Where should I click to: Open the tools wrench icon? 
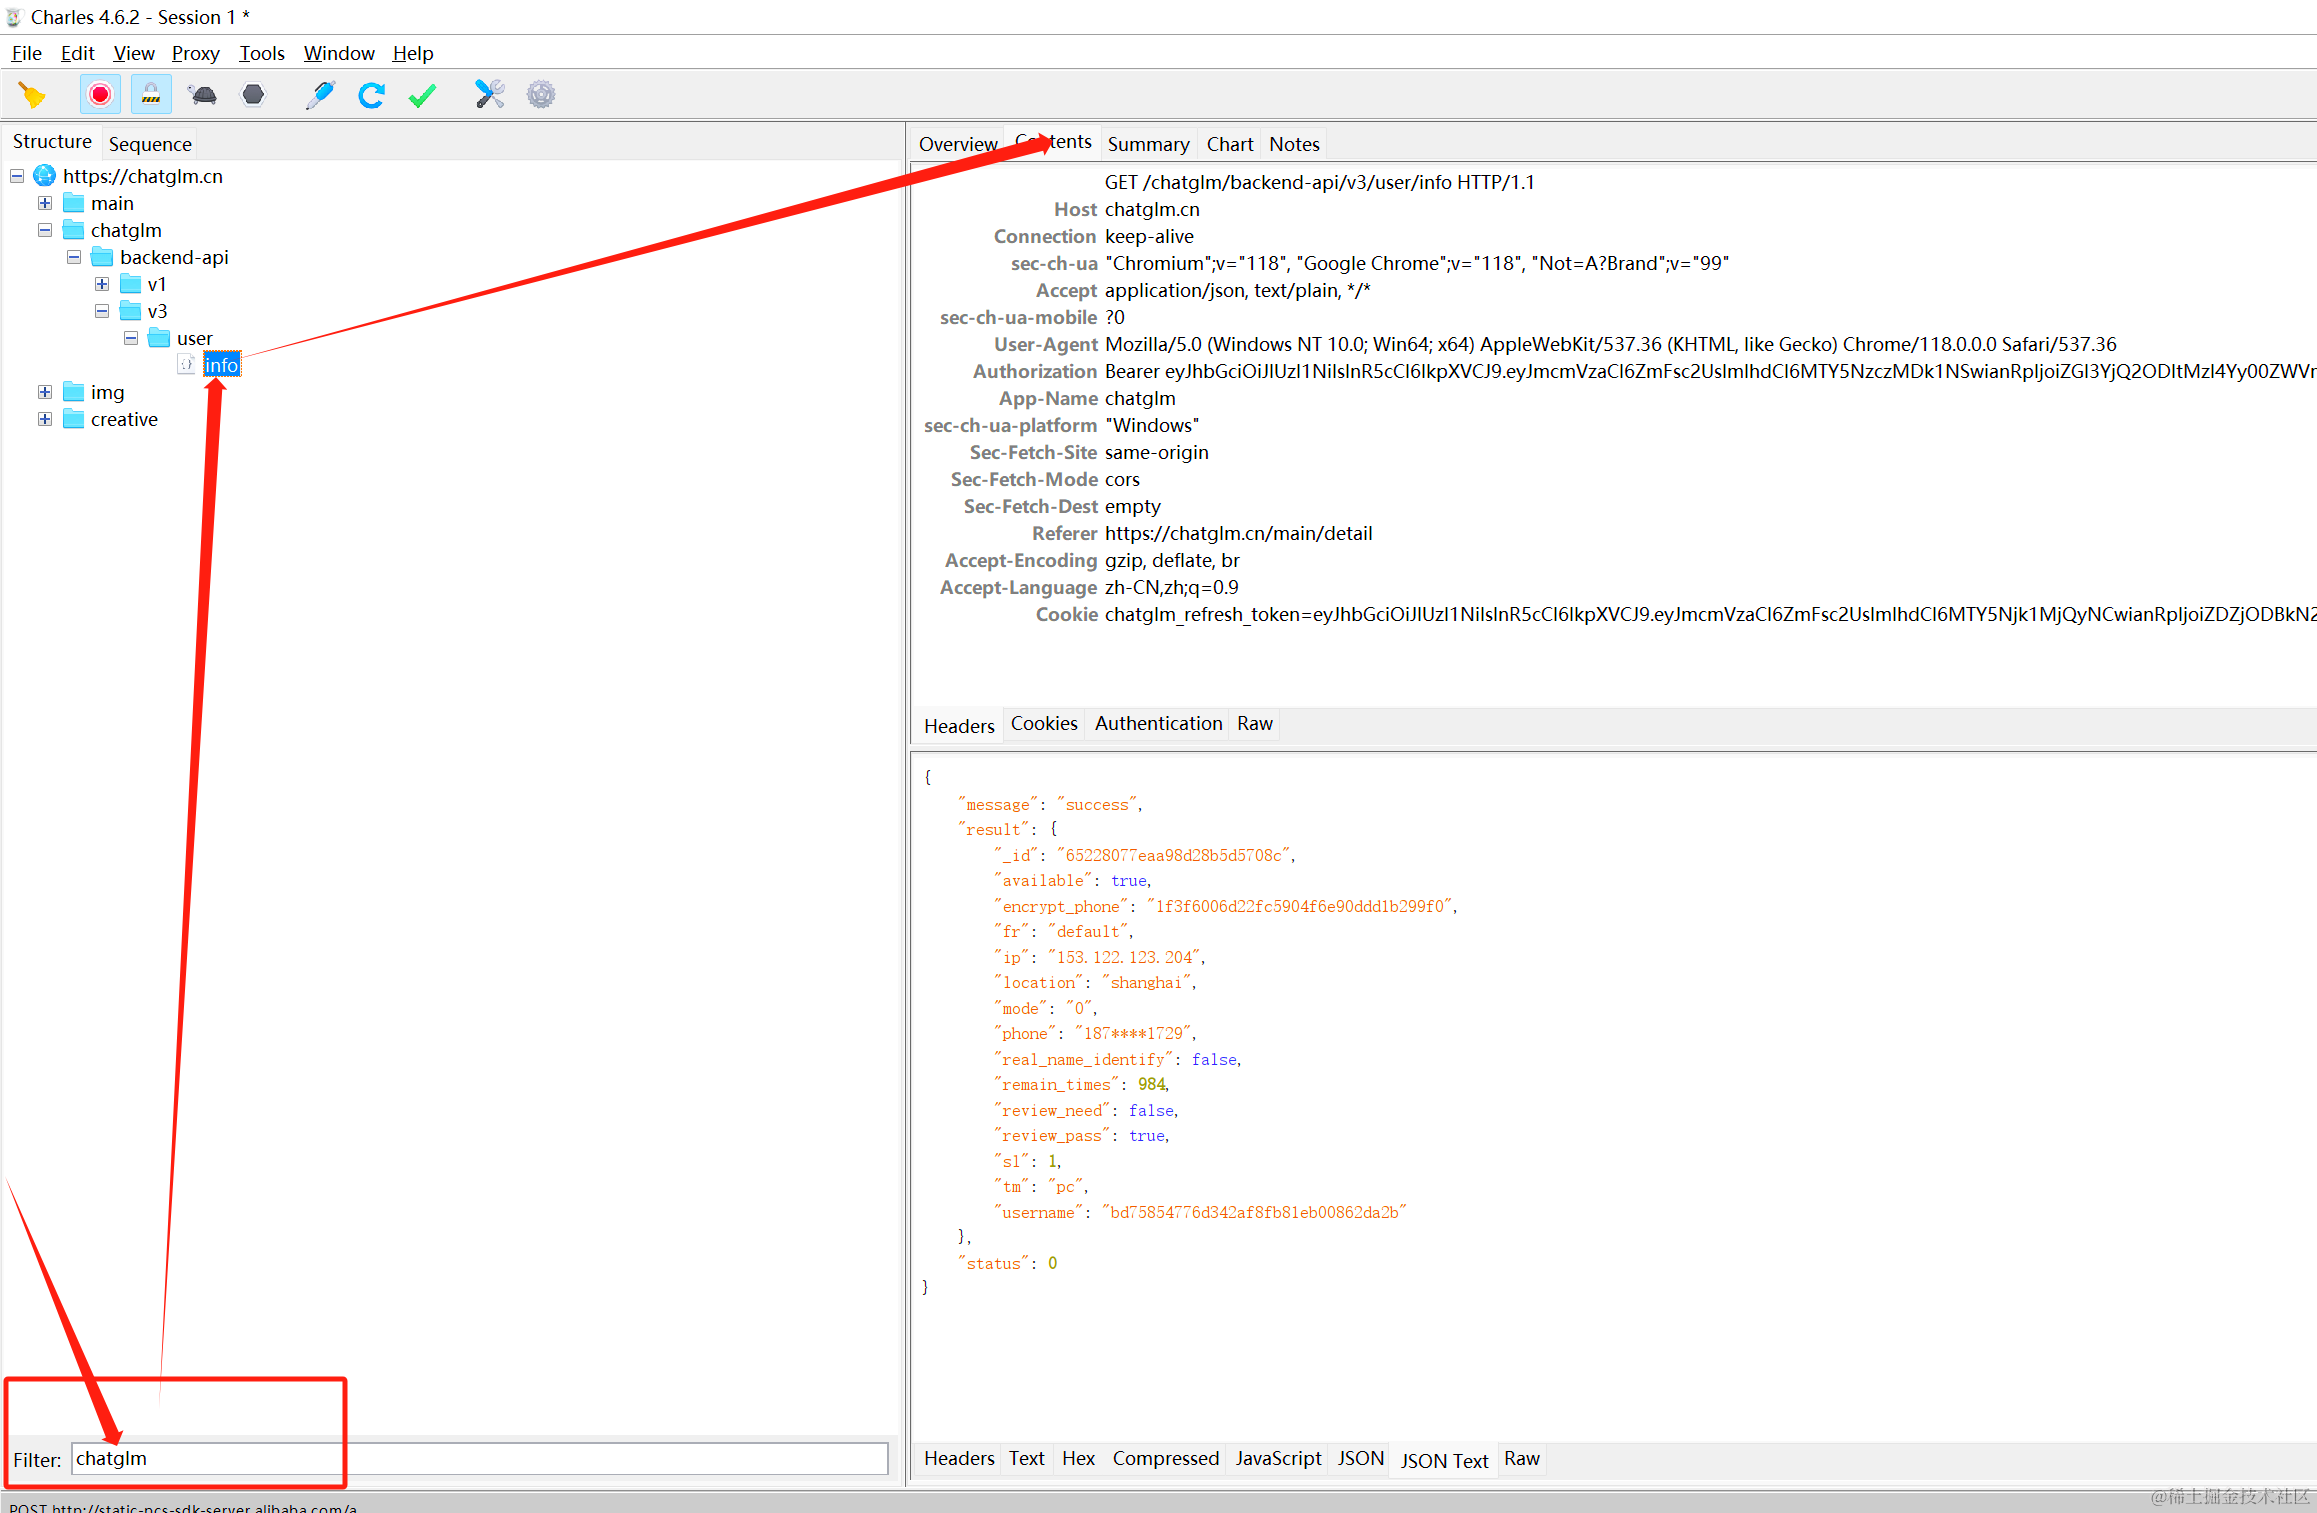(489, 95)
